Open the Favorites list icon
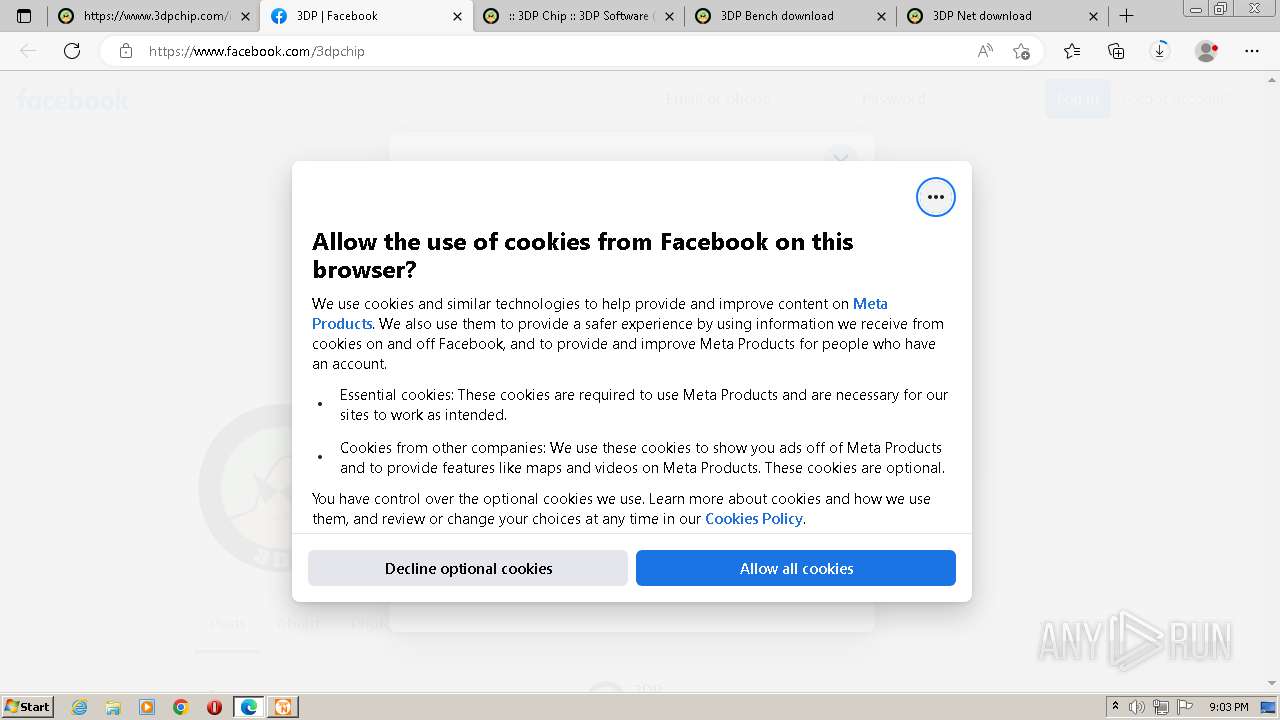1280x720 pixels. [x=1072, y=51]
